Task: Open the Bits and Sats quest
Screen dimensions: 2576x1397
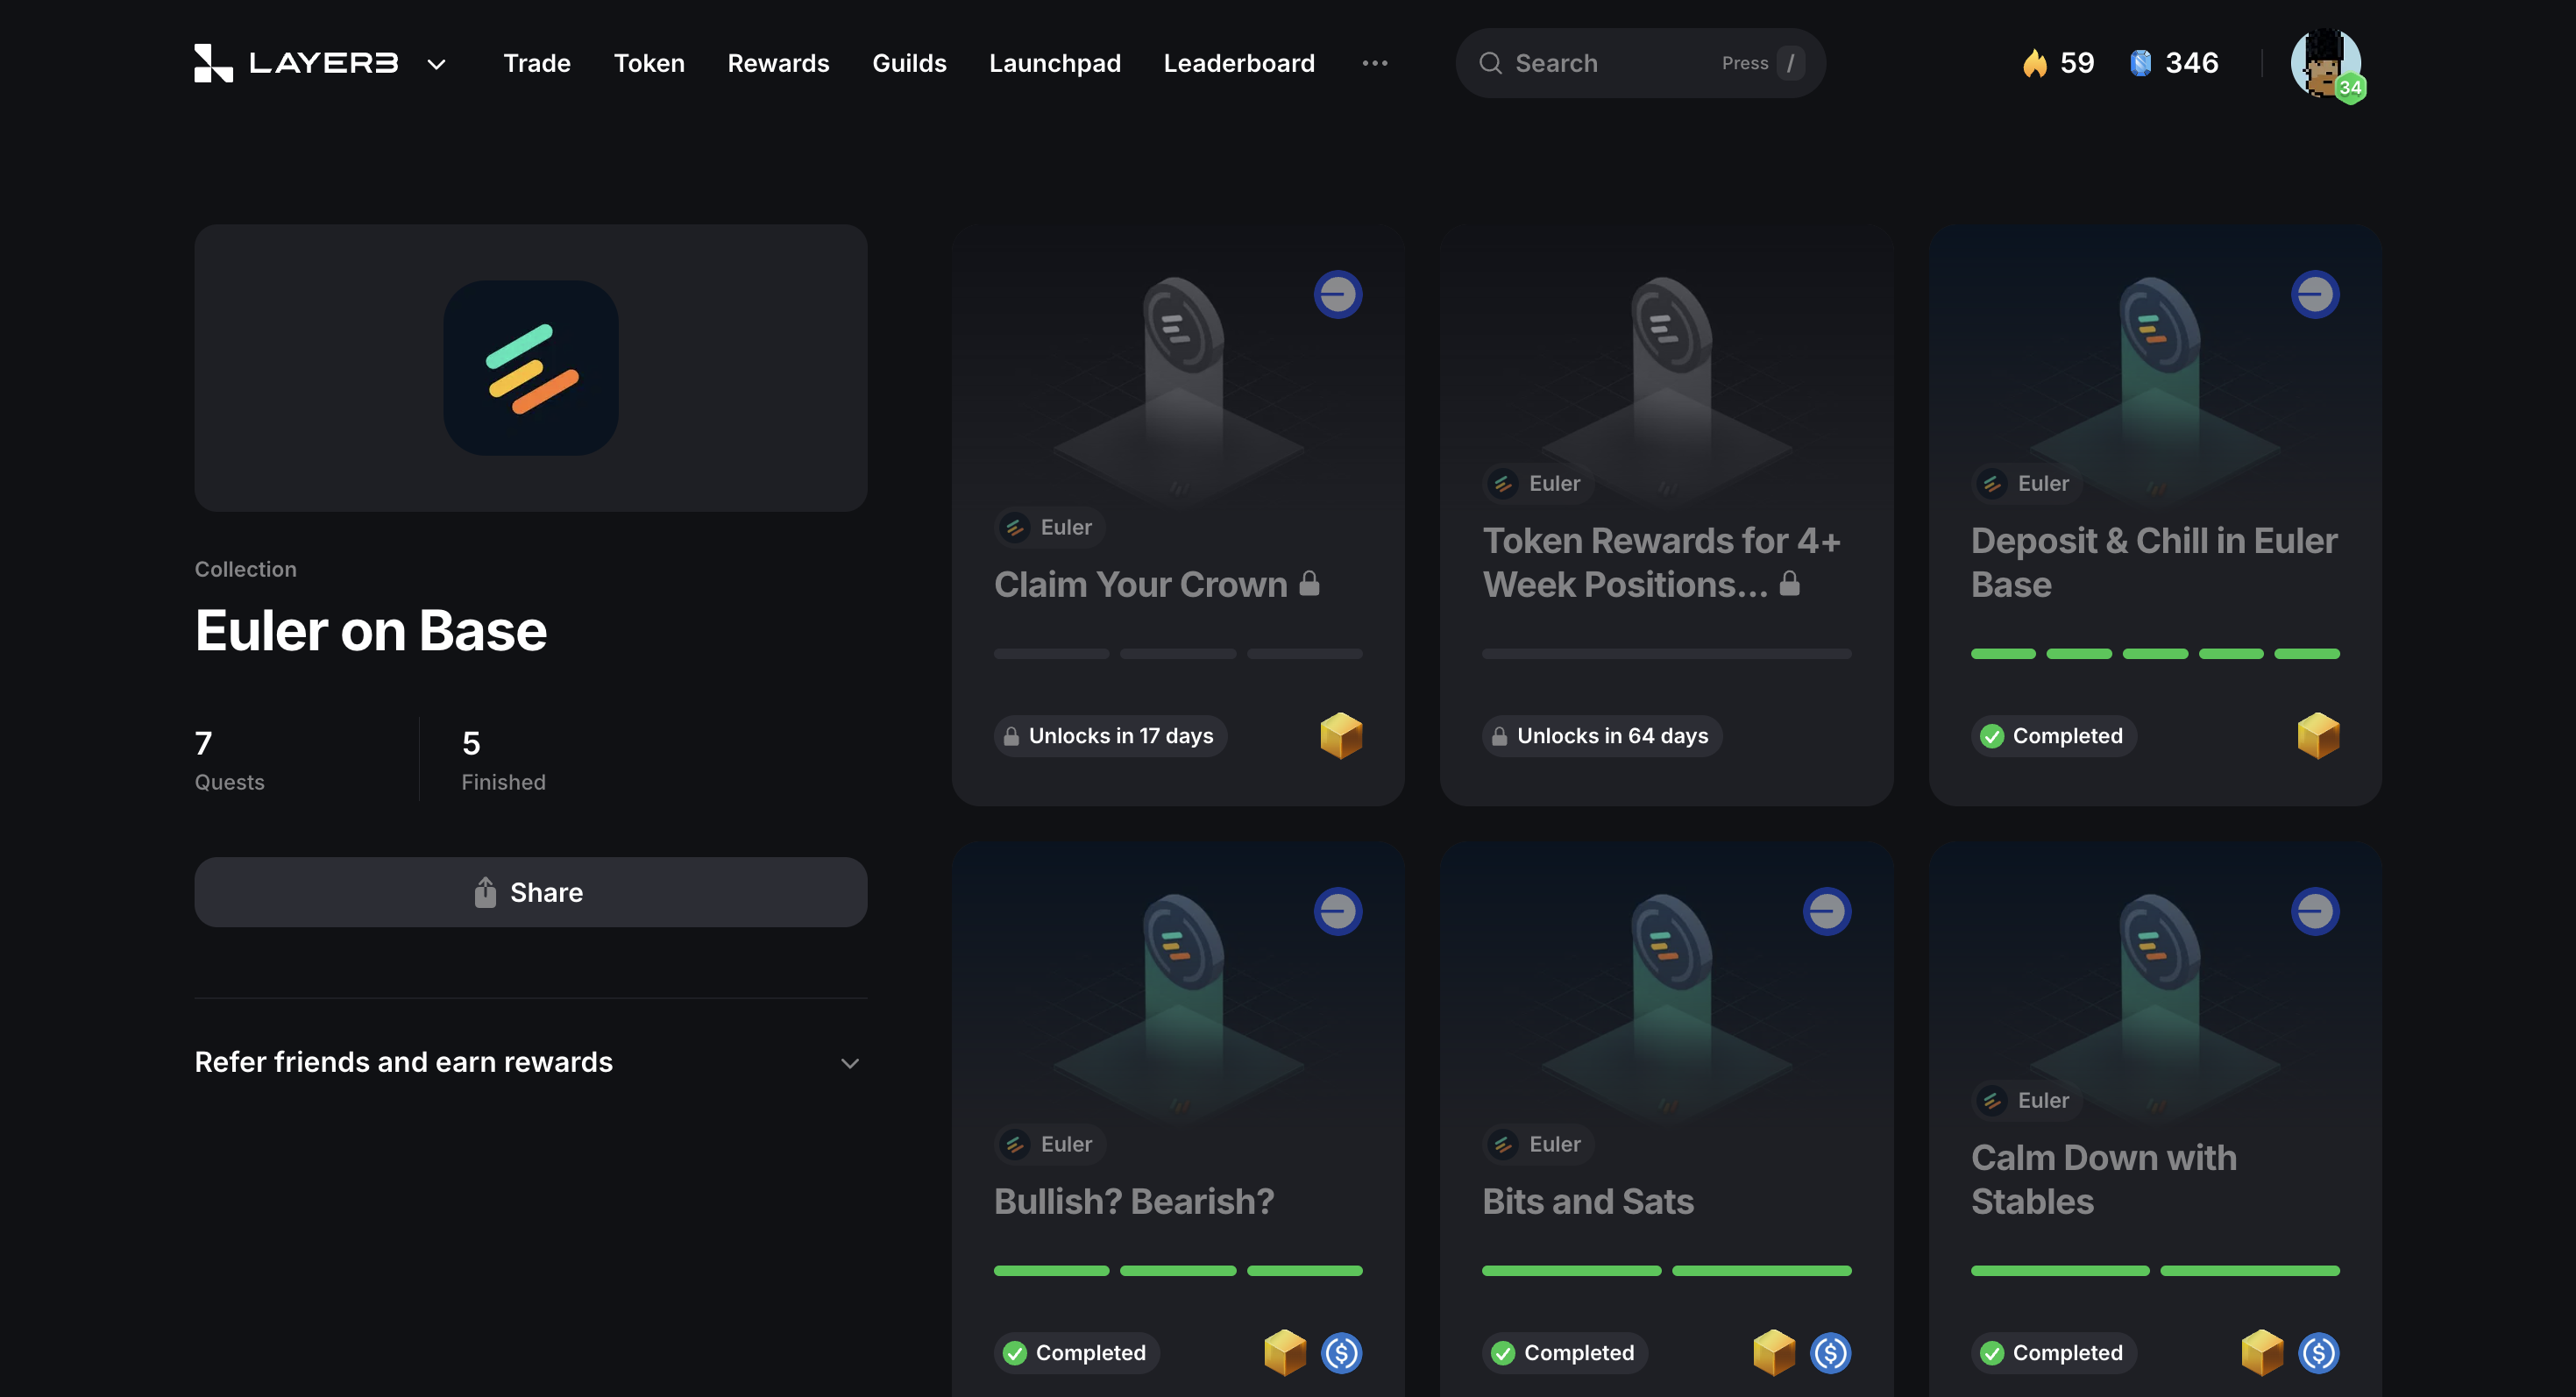Action: tap(1666, 1120)
